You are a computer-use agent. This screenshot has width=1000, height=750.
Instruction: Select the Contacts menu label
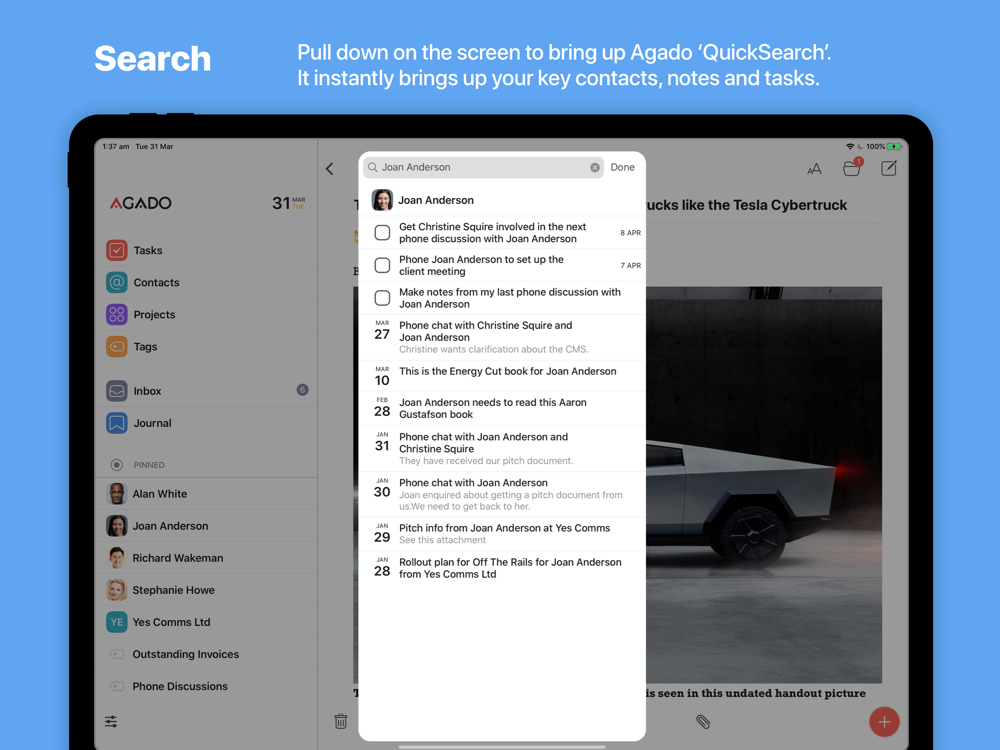(156, 283)
